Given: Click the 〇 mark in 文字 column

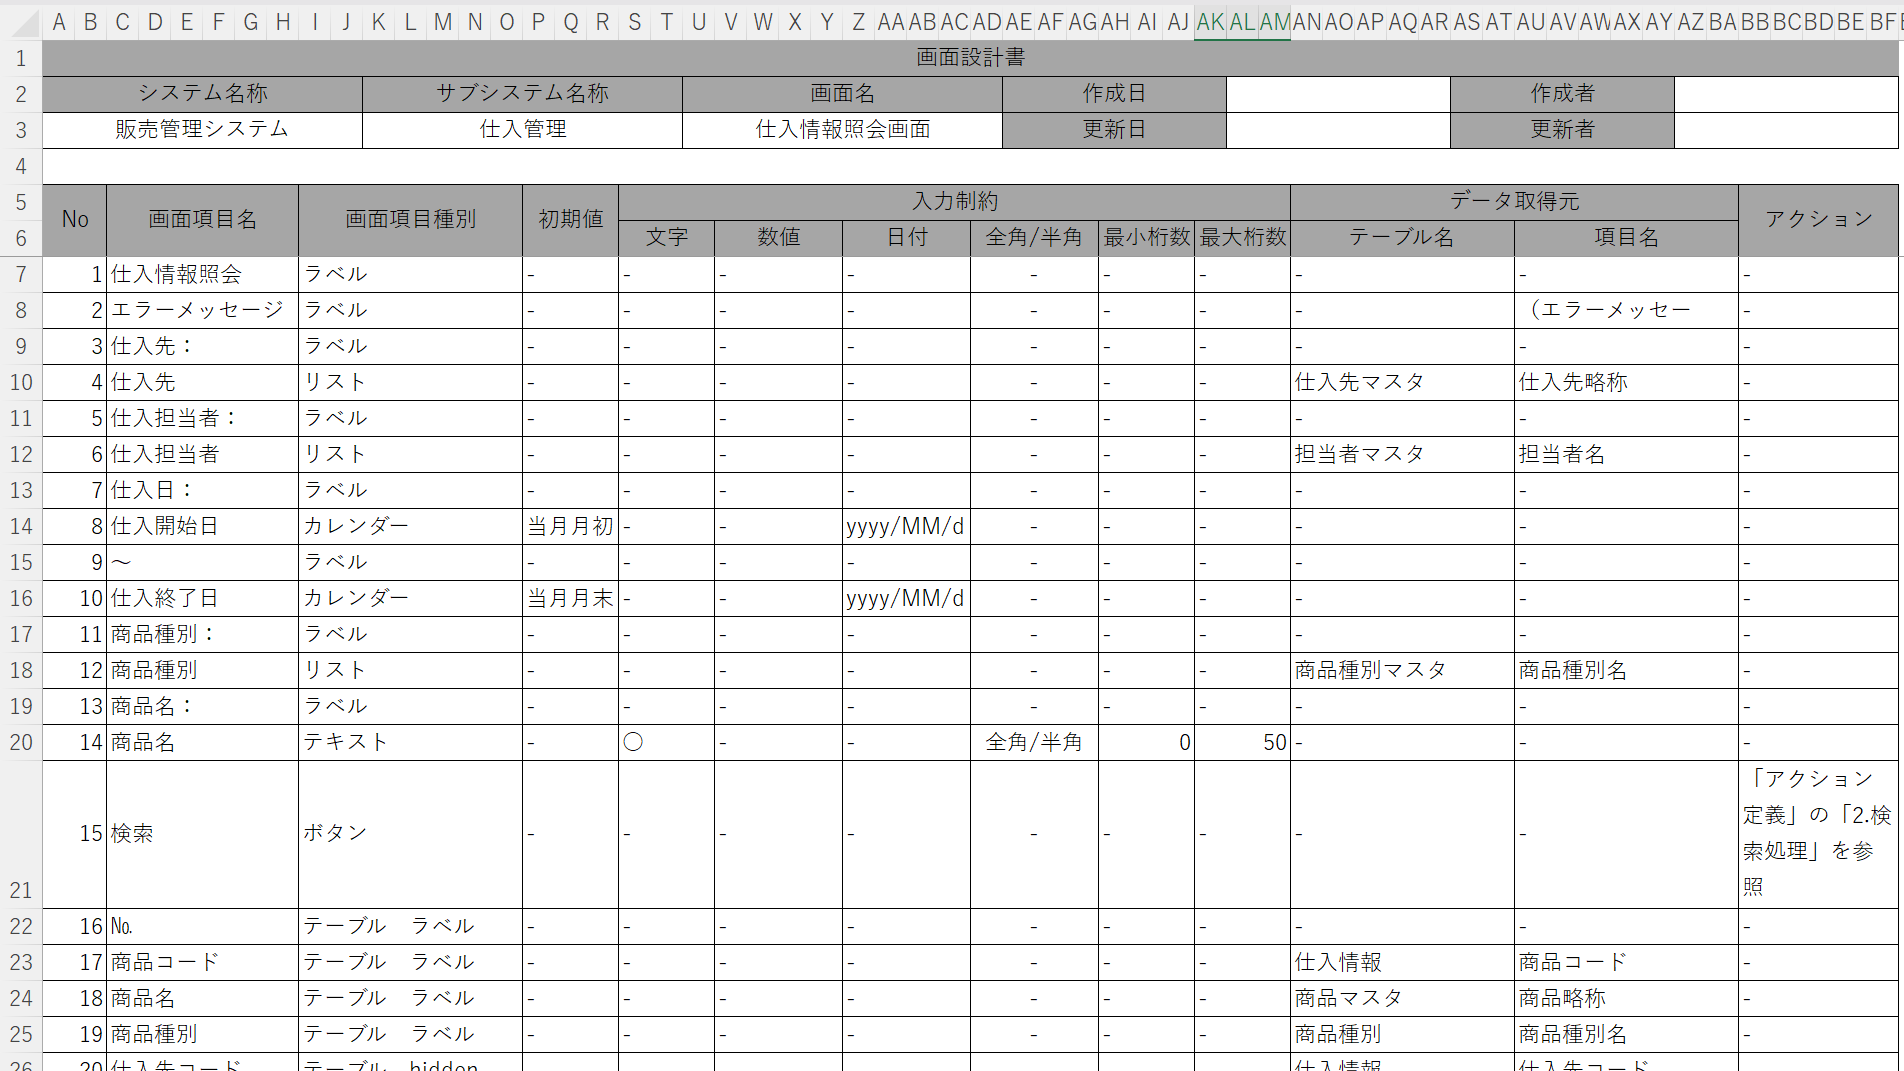Looking at the screenshot, I should (633, 742).
